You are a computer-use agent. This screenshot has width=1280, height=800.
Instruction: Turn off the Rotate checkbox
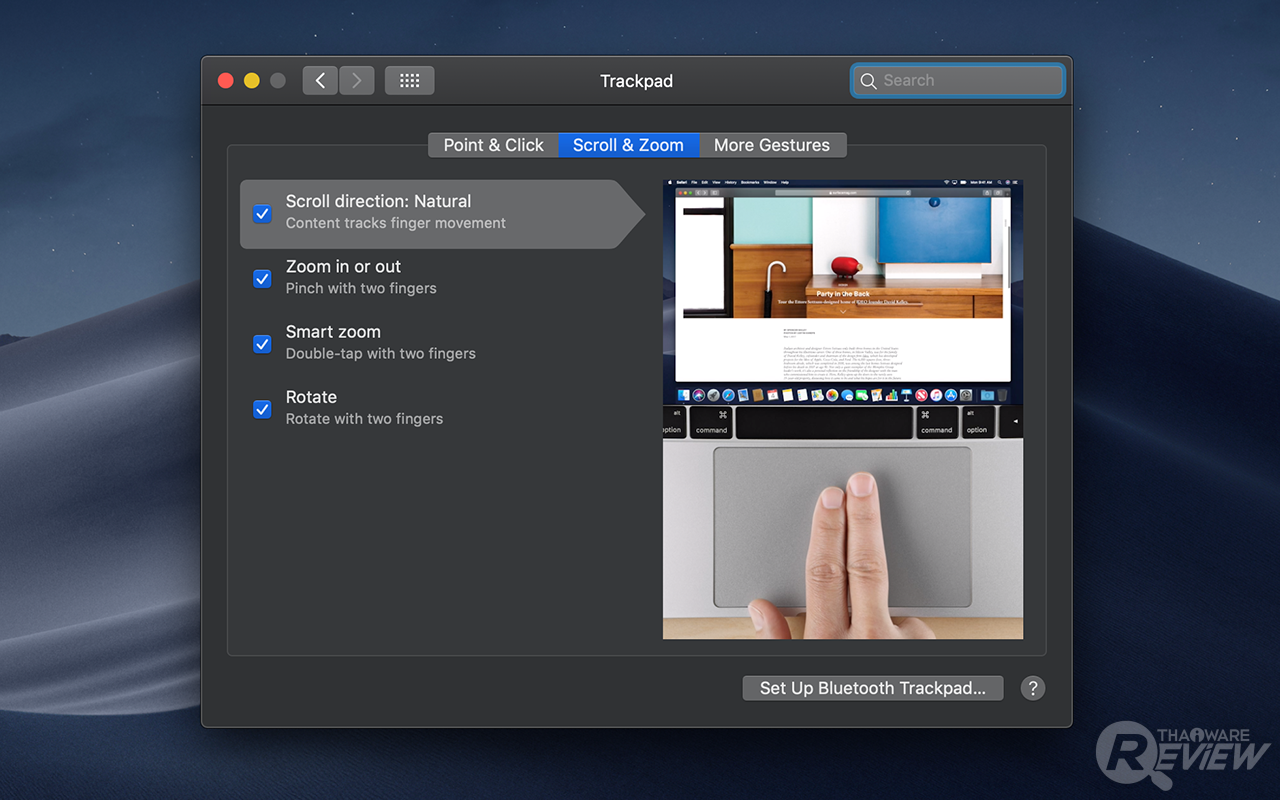pyautogui.click(x=262, y=409)
